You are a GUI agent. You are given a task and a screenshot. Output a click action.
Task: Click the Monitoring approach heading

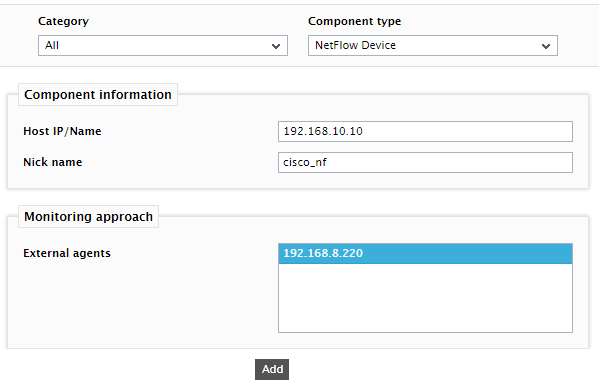tap(88, 217)
